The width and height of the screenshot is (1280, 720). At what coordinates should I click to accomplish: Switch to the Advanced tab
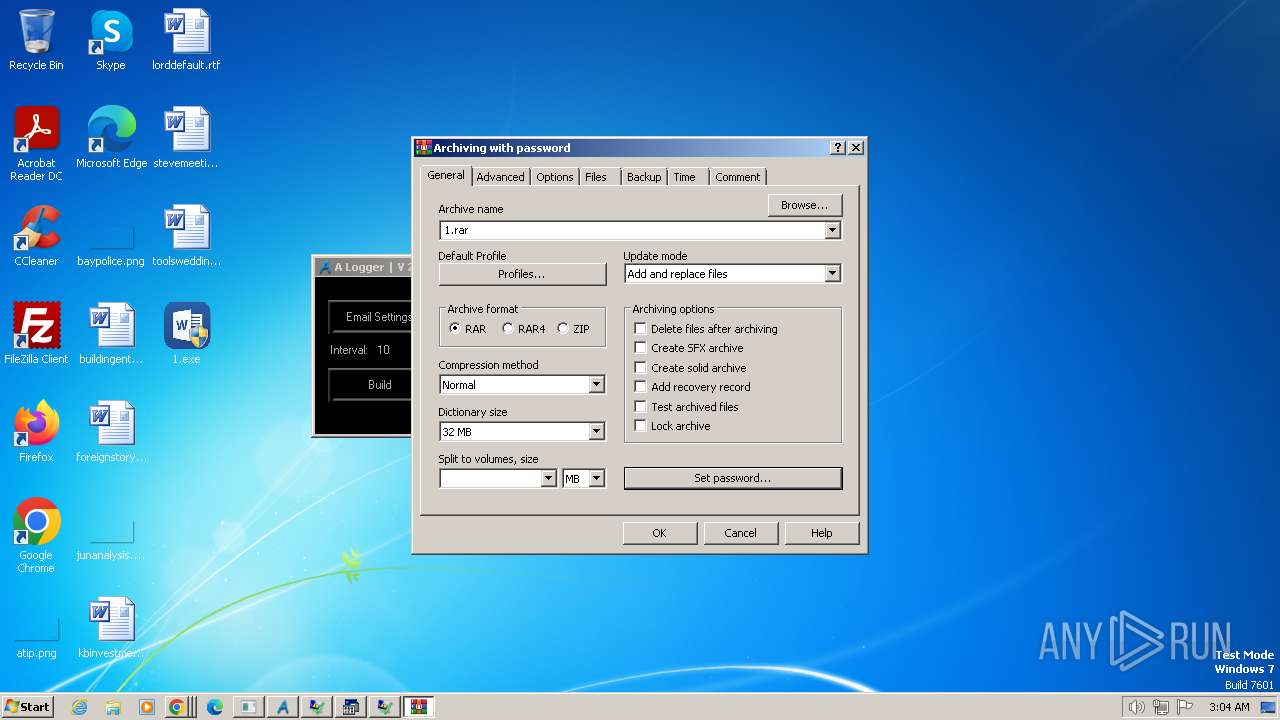500,177
